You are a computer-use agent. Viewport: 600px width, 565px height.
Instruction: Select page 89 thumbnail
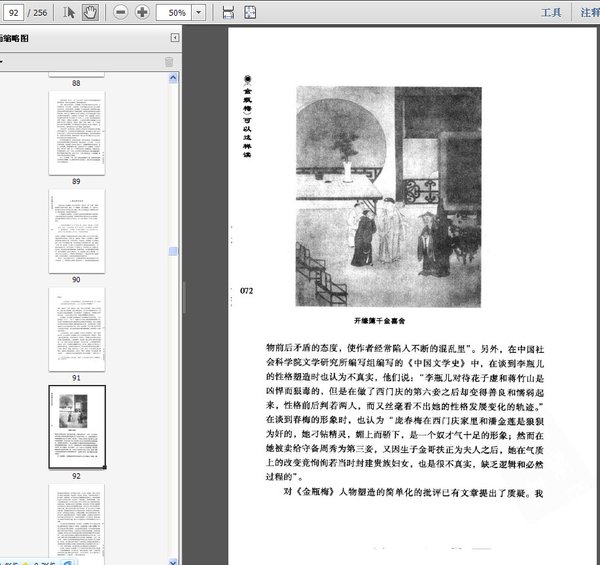coord(77,133)
